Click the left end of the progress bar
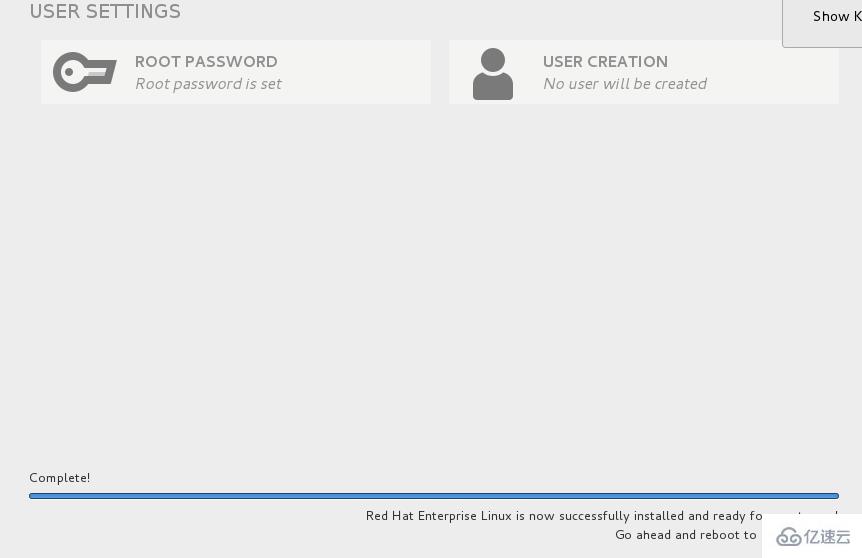862x558 pixels. click(x=36, y=495)
